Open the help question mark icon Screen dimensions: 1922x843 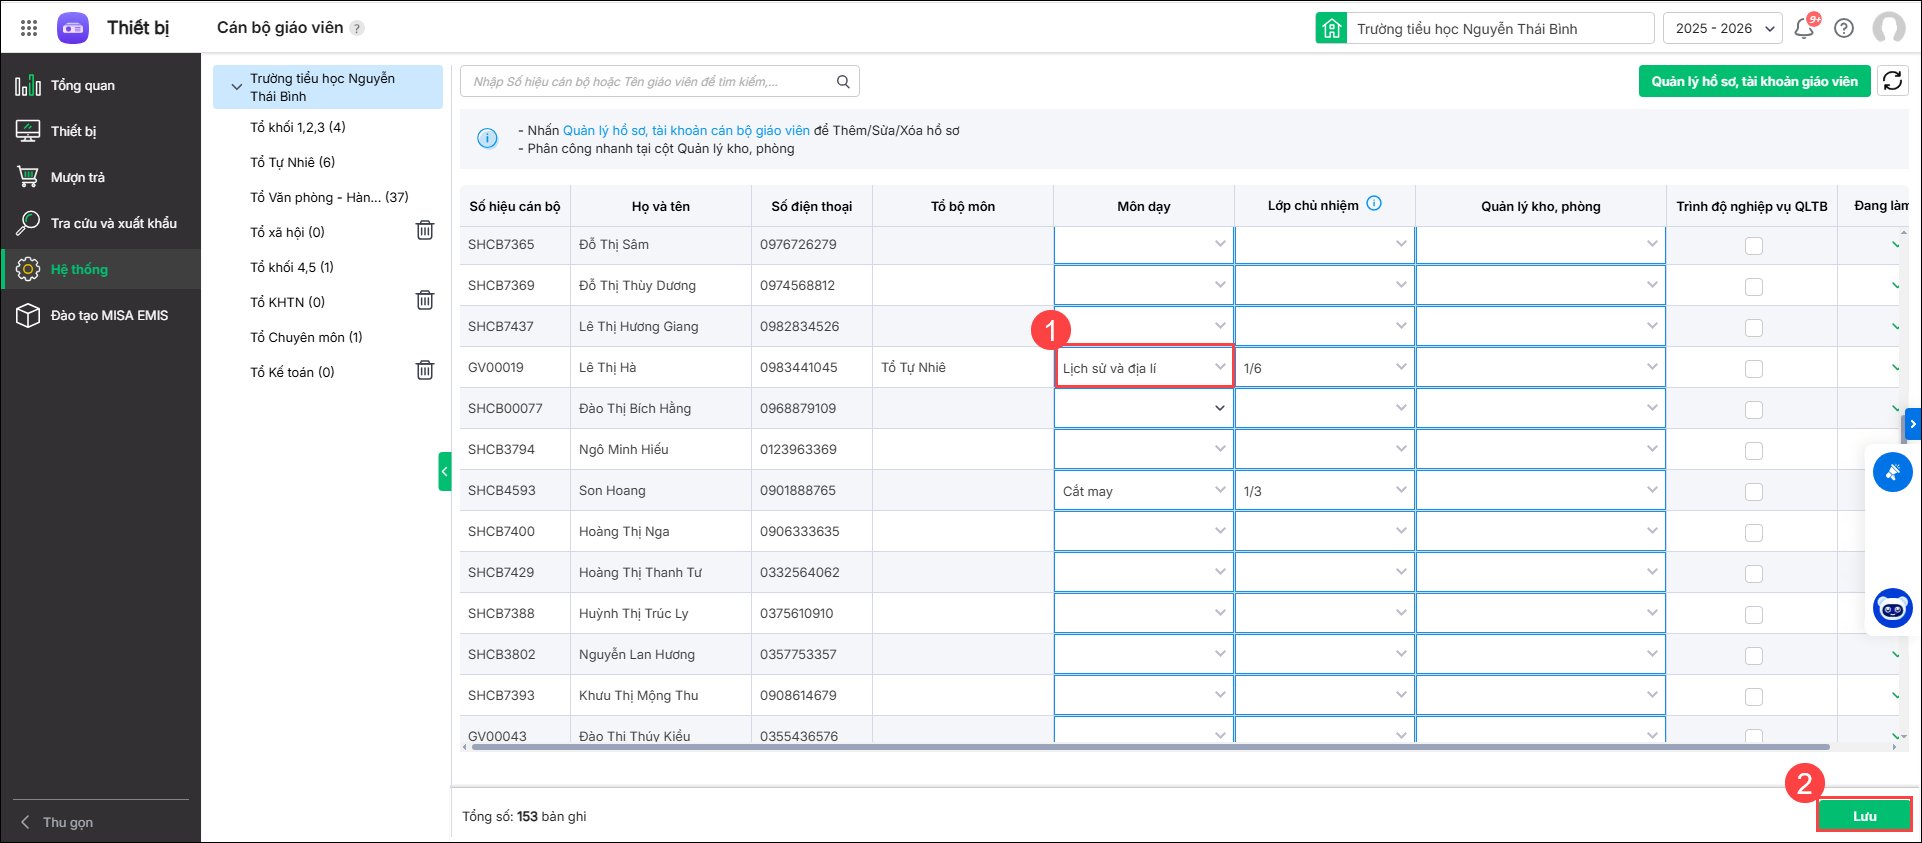point(1844,28)
